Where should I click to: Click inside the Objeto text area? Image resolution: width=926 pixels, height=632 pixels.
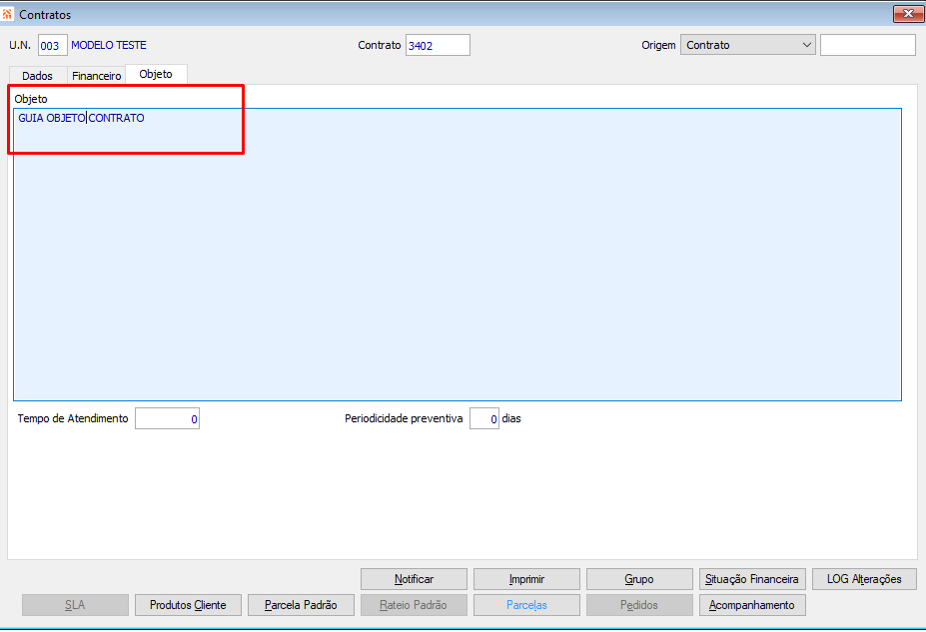point(457,255)
